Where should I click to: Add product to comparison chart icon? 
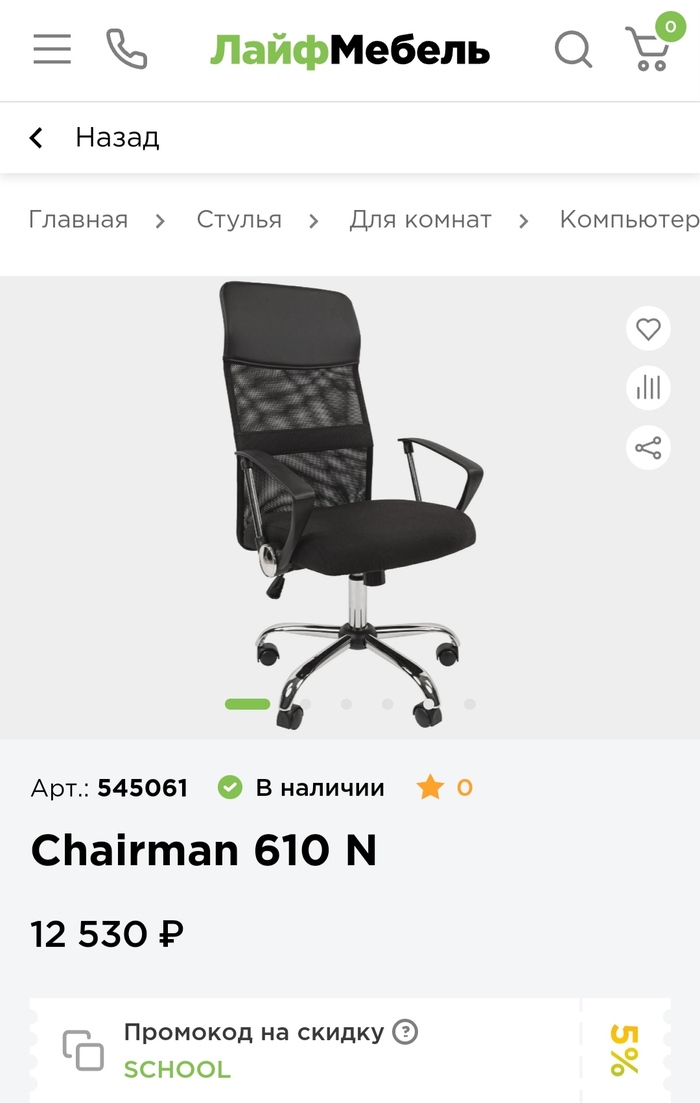pyautogui.click(x=648, y=388)
